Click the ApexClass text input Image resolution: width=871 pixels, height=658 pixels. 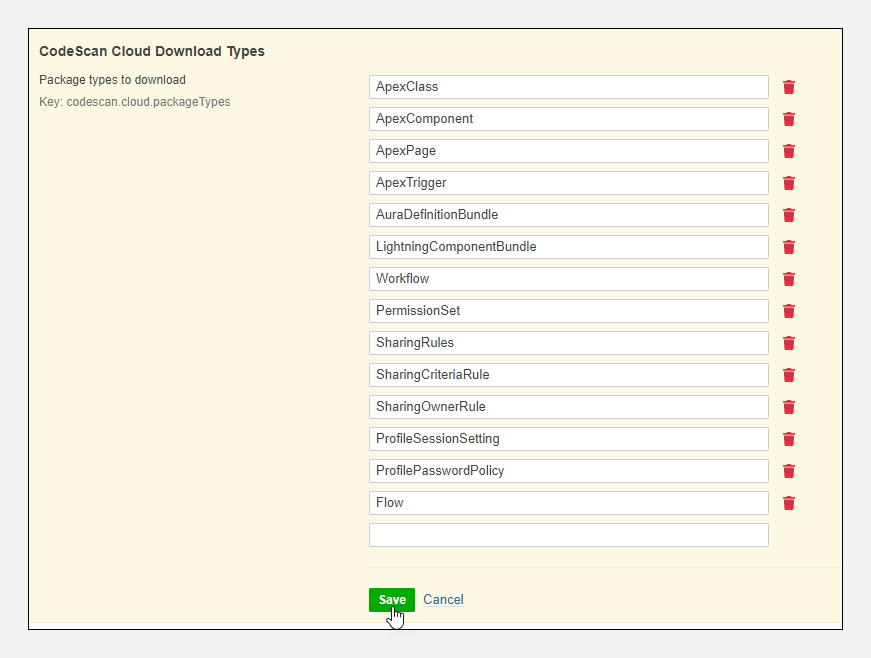coord(568,87)
